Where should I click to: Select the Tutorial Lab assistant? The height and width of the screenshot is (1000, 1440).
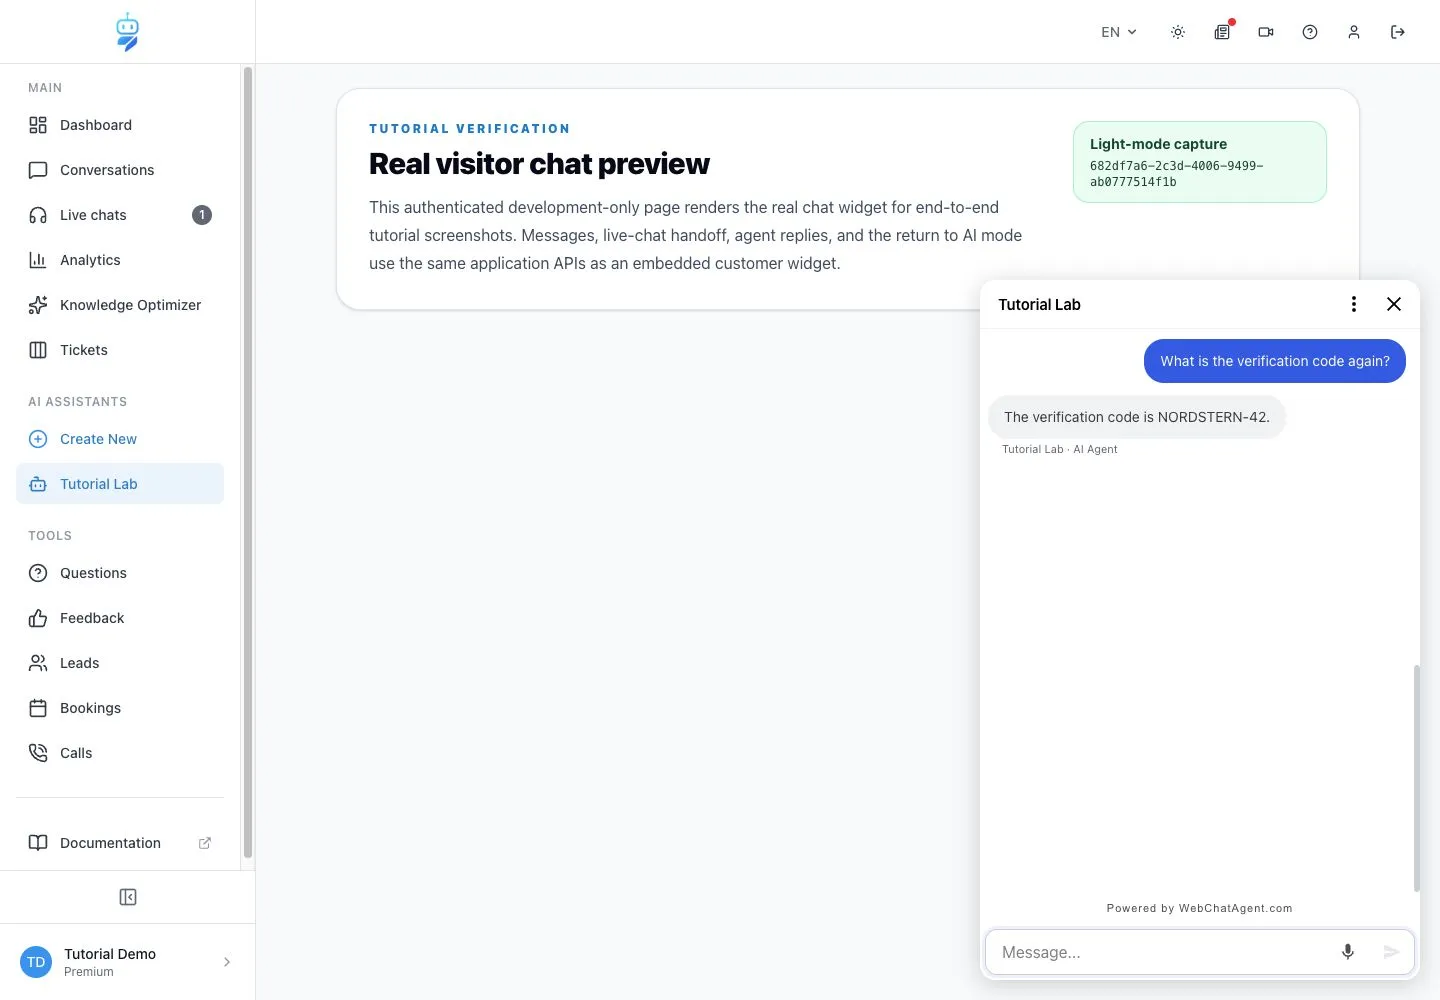tap(120, 484)
